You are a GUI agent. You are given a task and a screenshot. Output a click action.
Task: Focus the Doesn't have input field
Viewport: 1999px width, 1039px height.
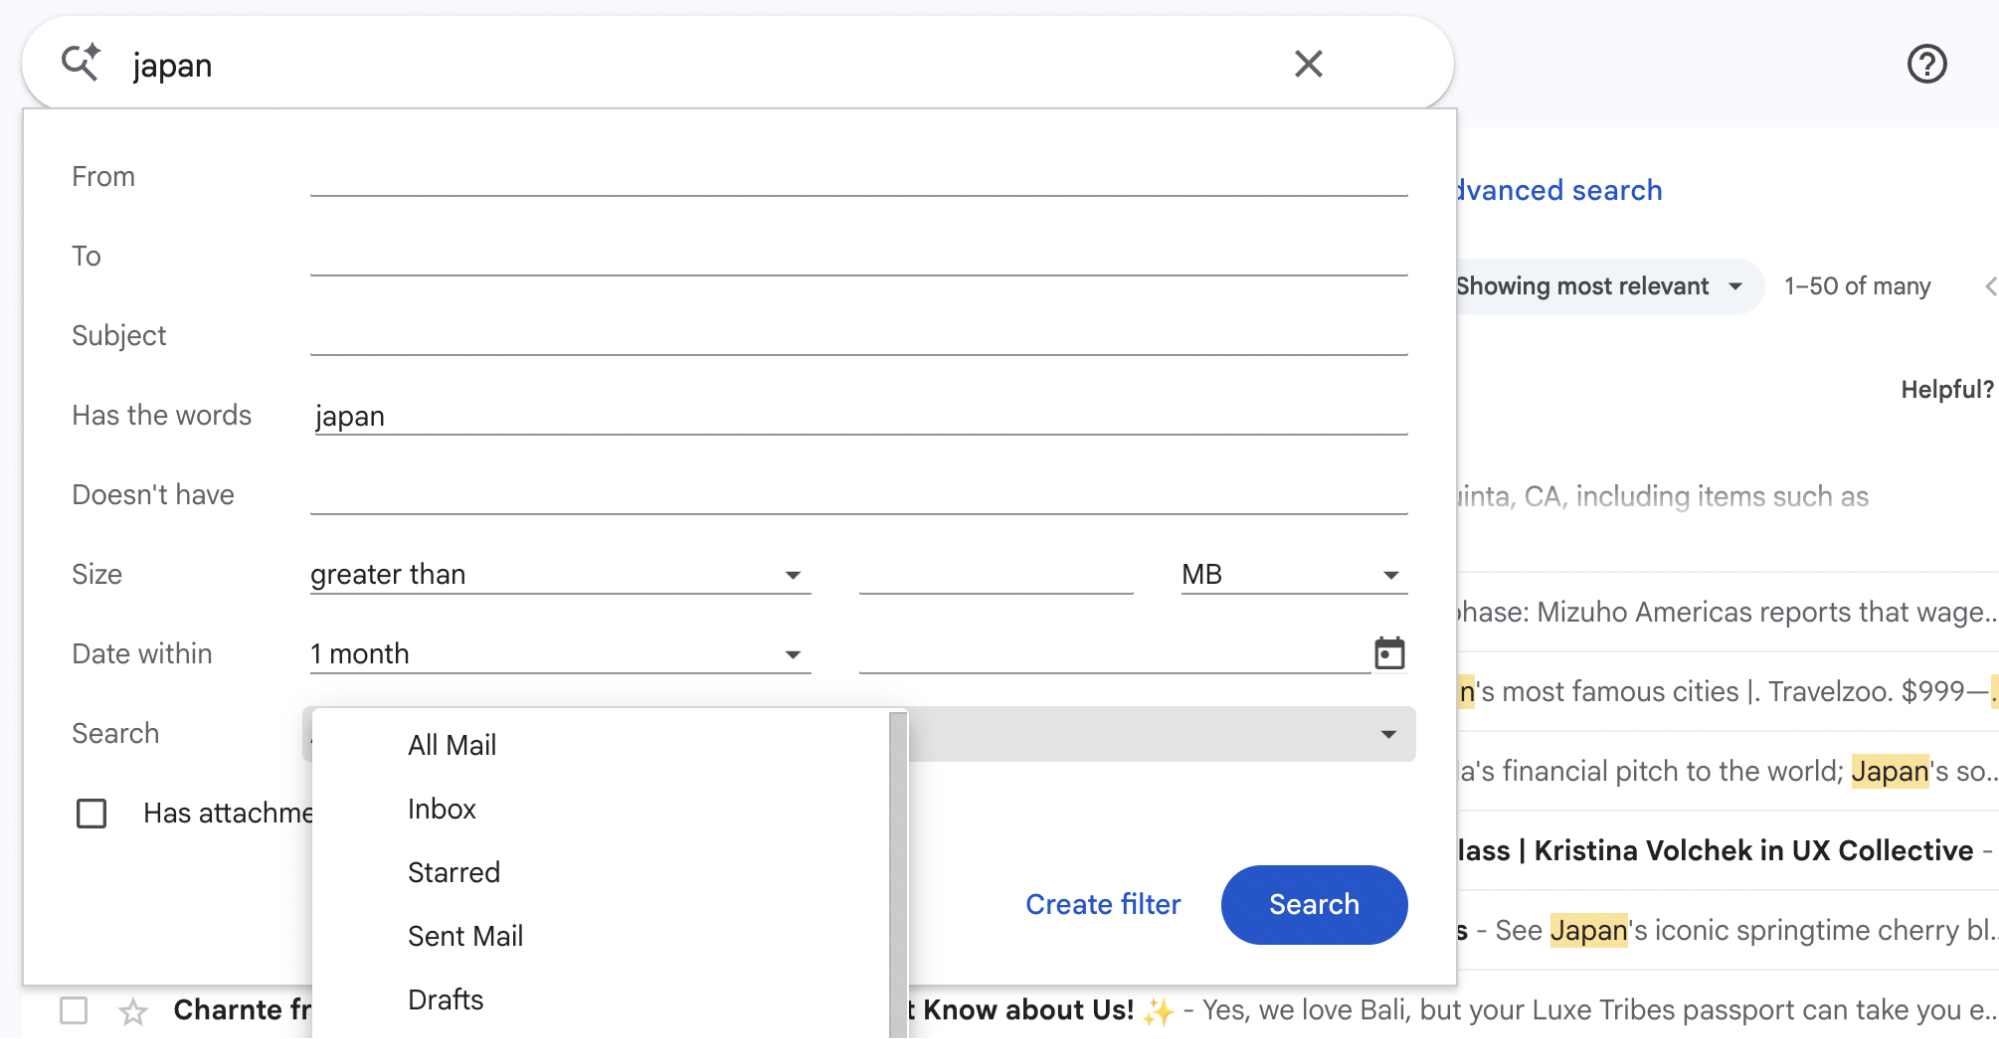[x=859, y=494]
